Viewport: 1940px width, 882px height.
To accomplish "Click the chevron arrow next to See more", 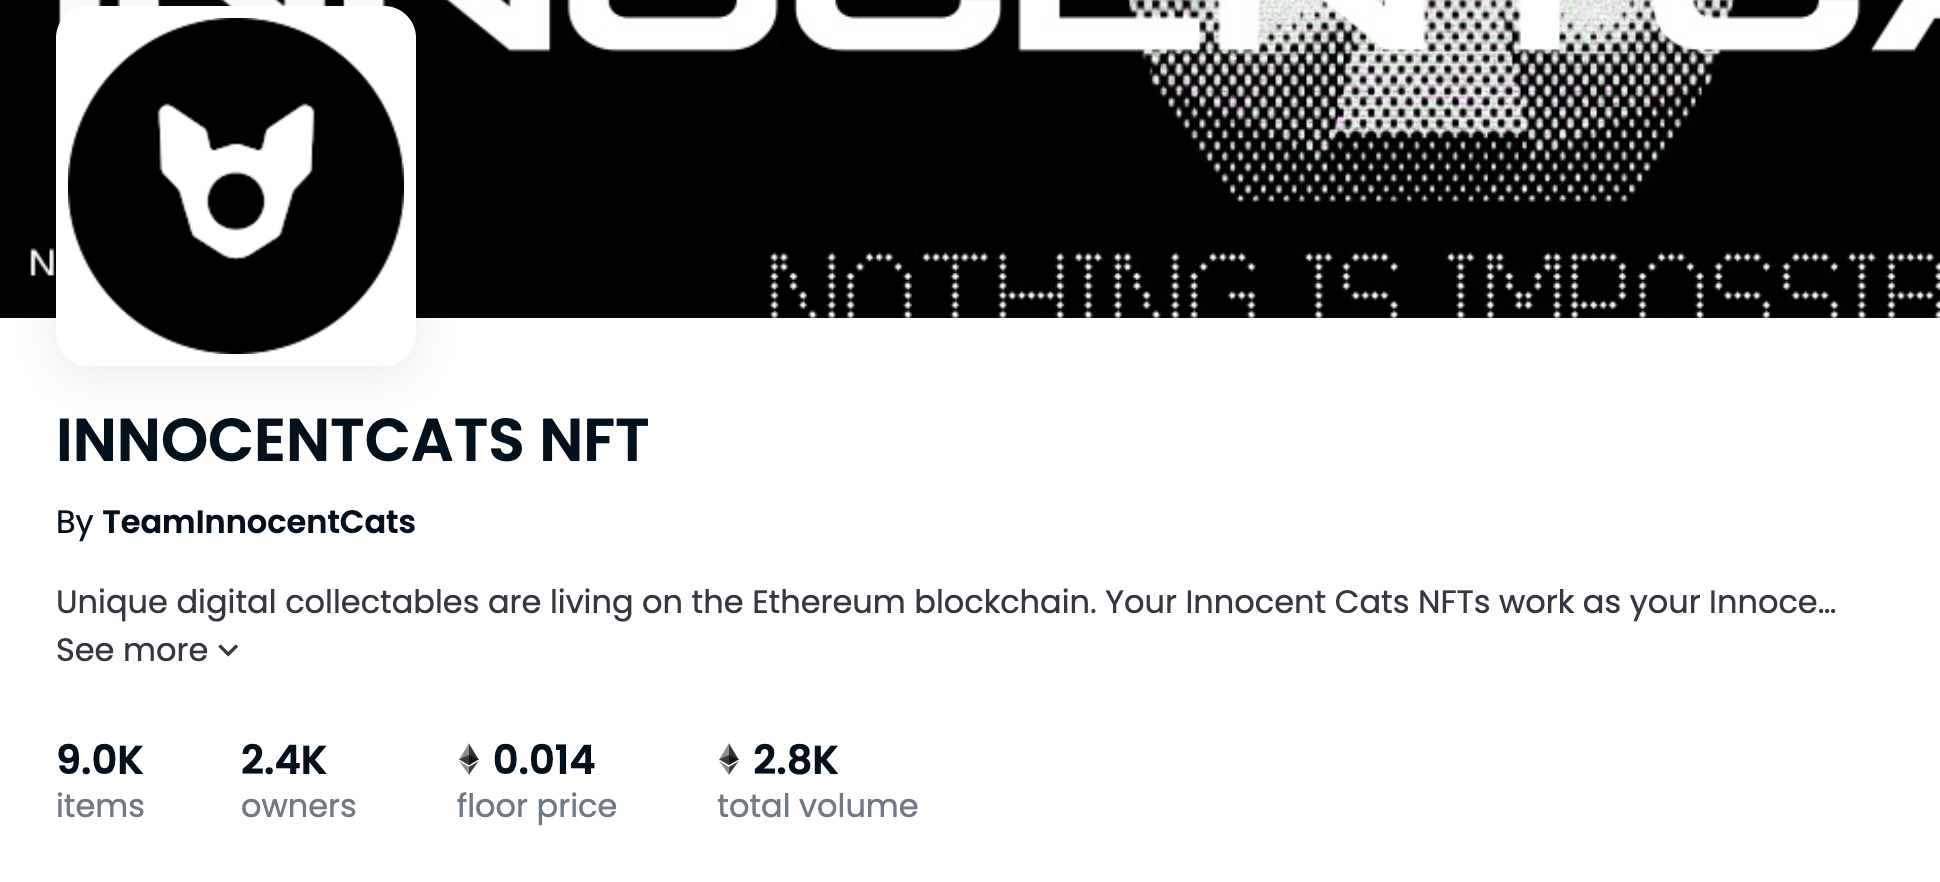I will (x=229, y=651).
